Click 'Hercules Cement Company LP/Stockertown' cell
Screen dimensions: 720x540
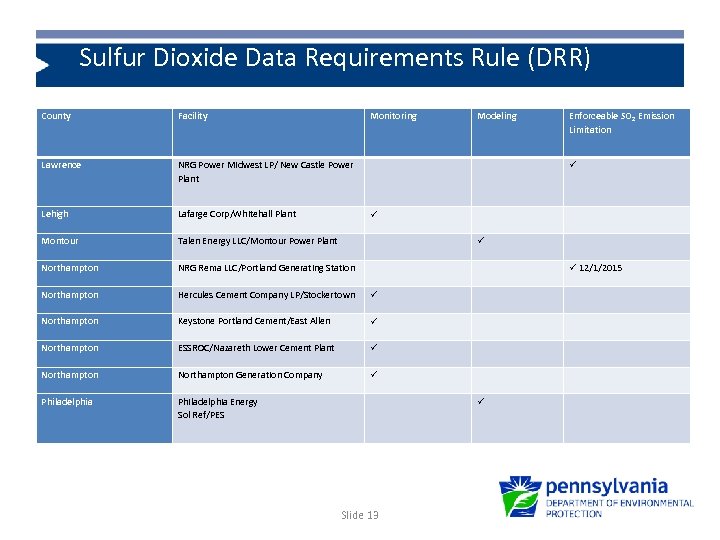tap(268, 300)
